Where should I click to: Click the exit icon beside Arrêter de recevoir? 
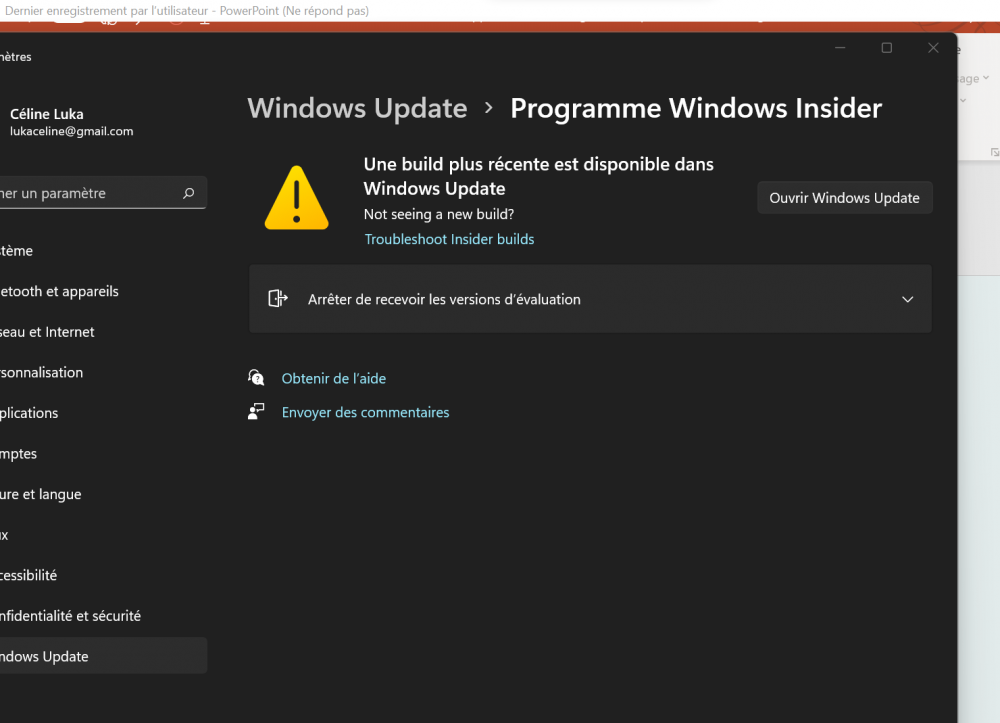[278, 298]
